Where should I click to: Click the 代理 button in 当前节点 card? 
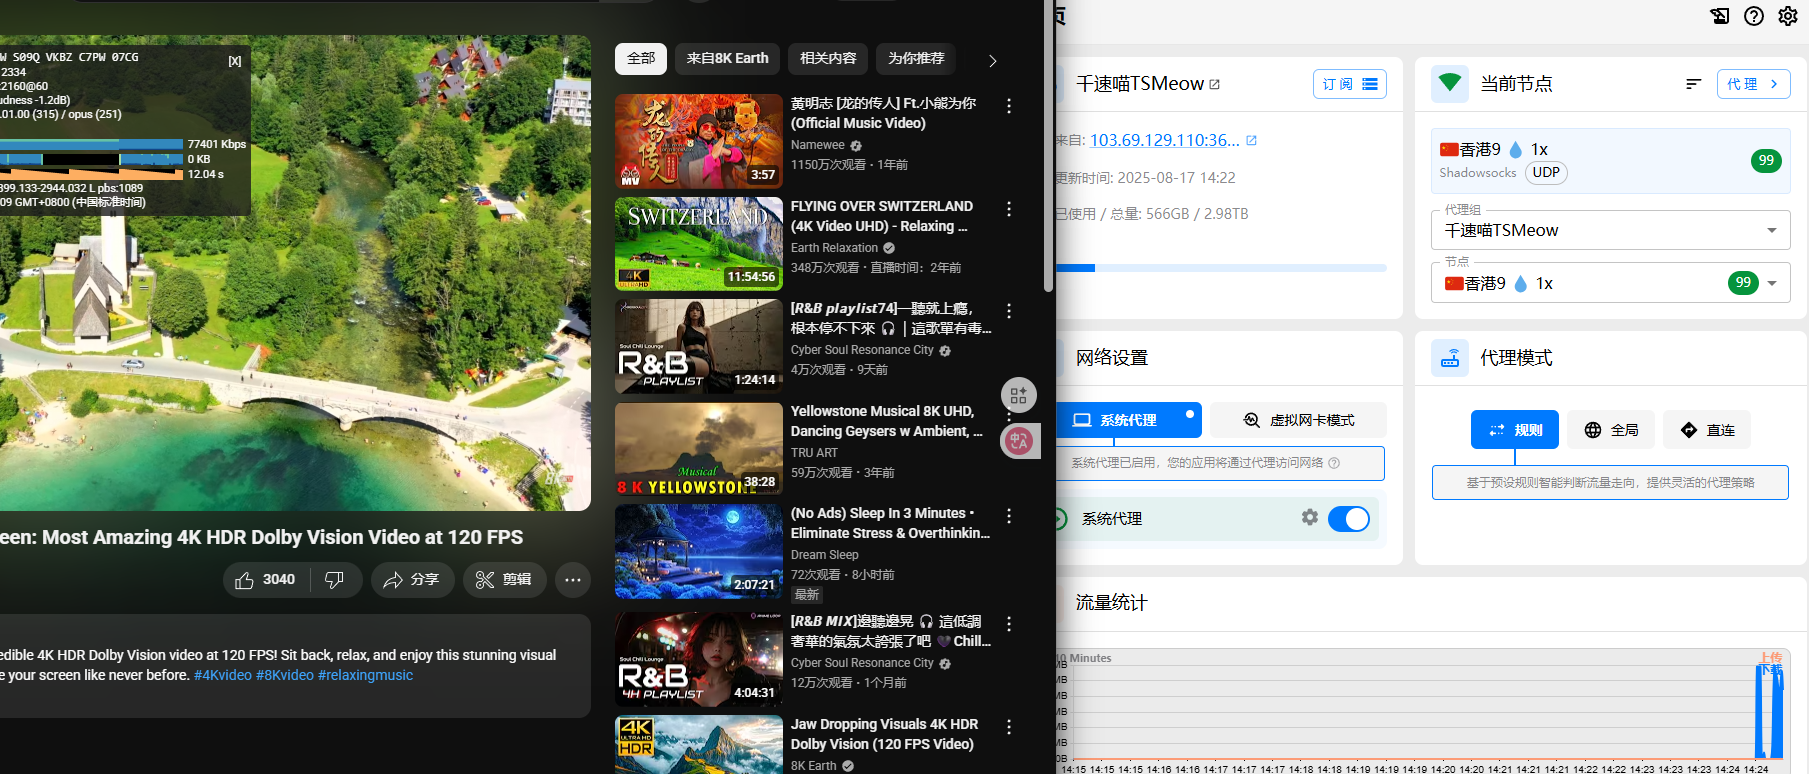[1753, 84]
